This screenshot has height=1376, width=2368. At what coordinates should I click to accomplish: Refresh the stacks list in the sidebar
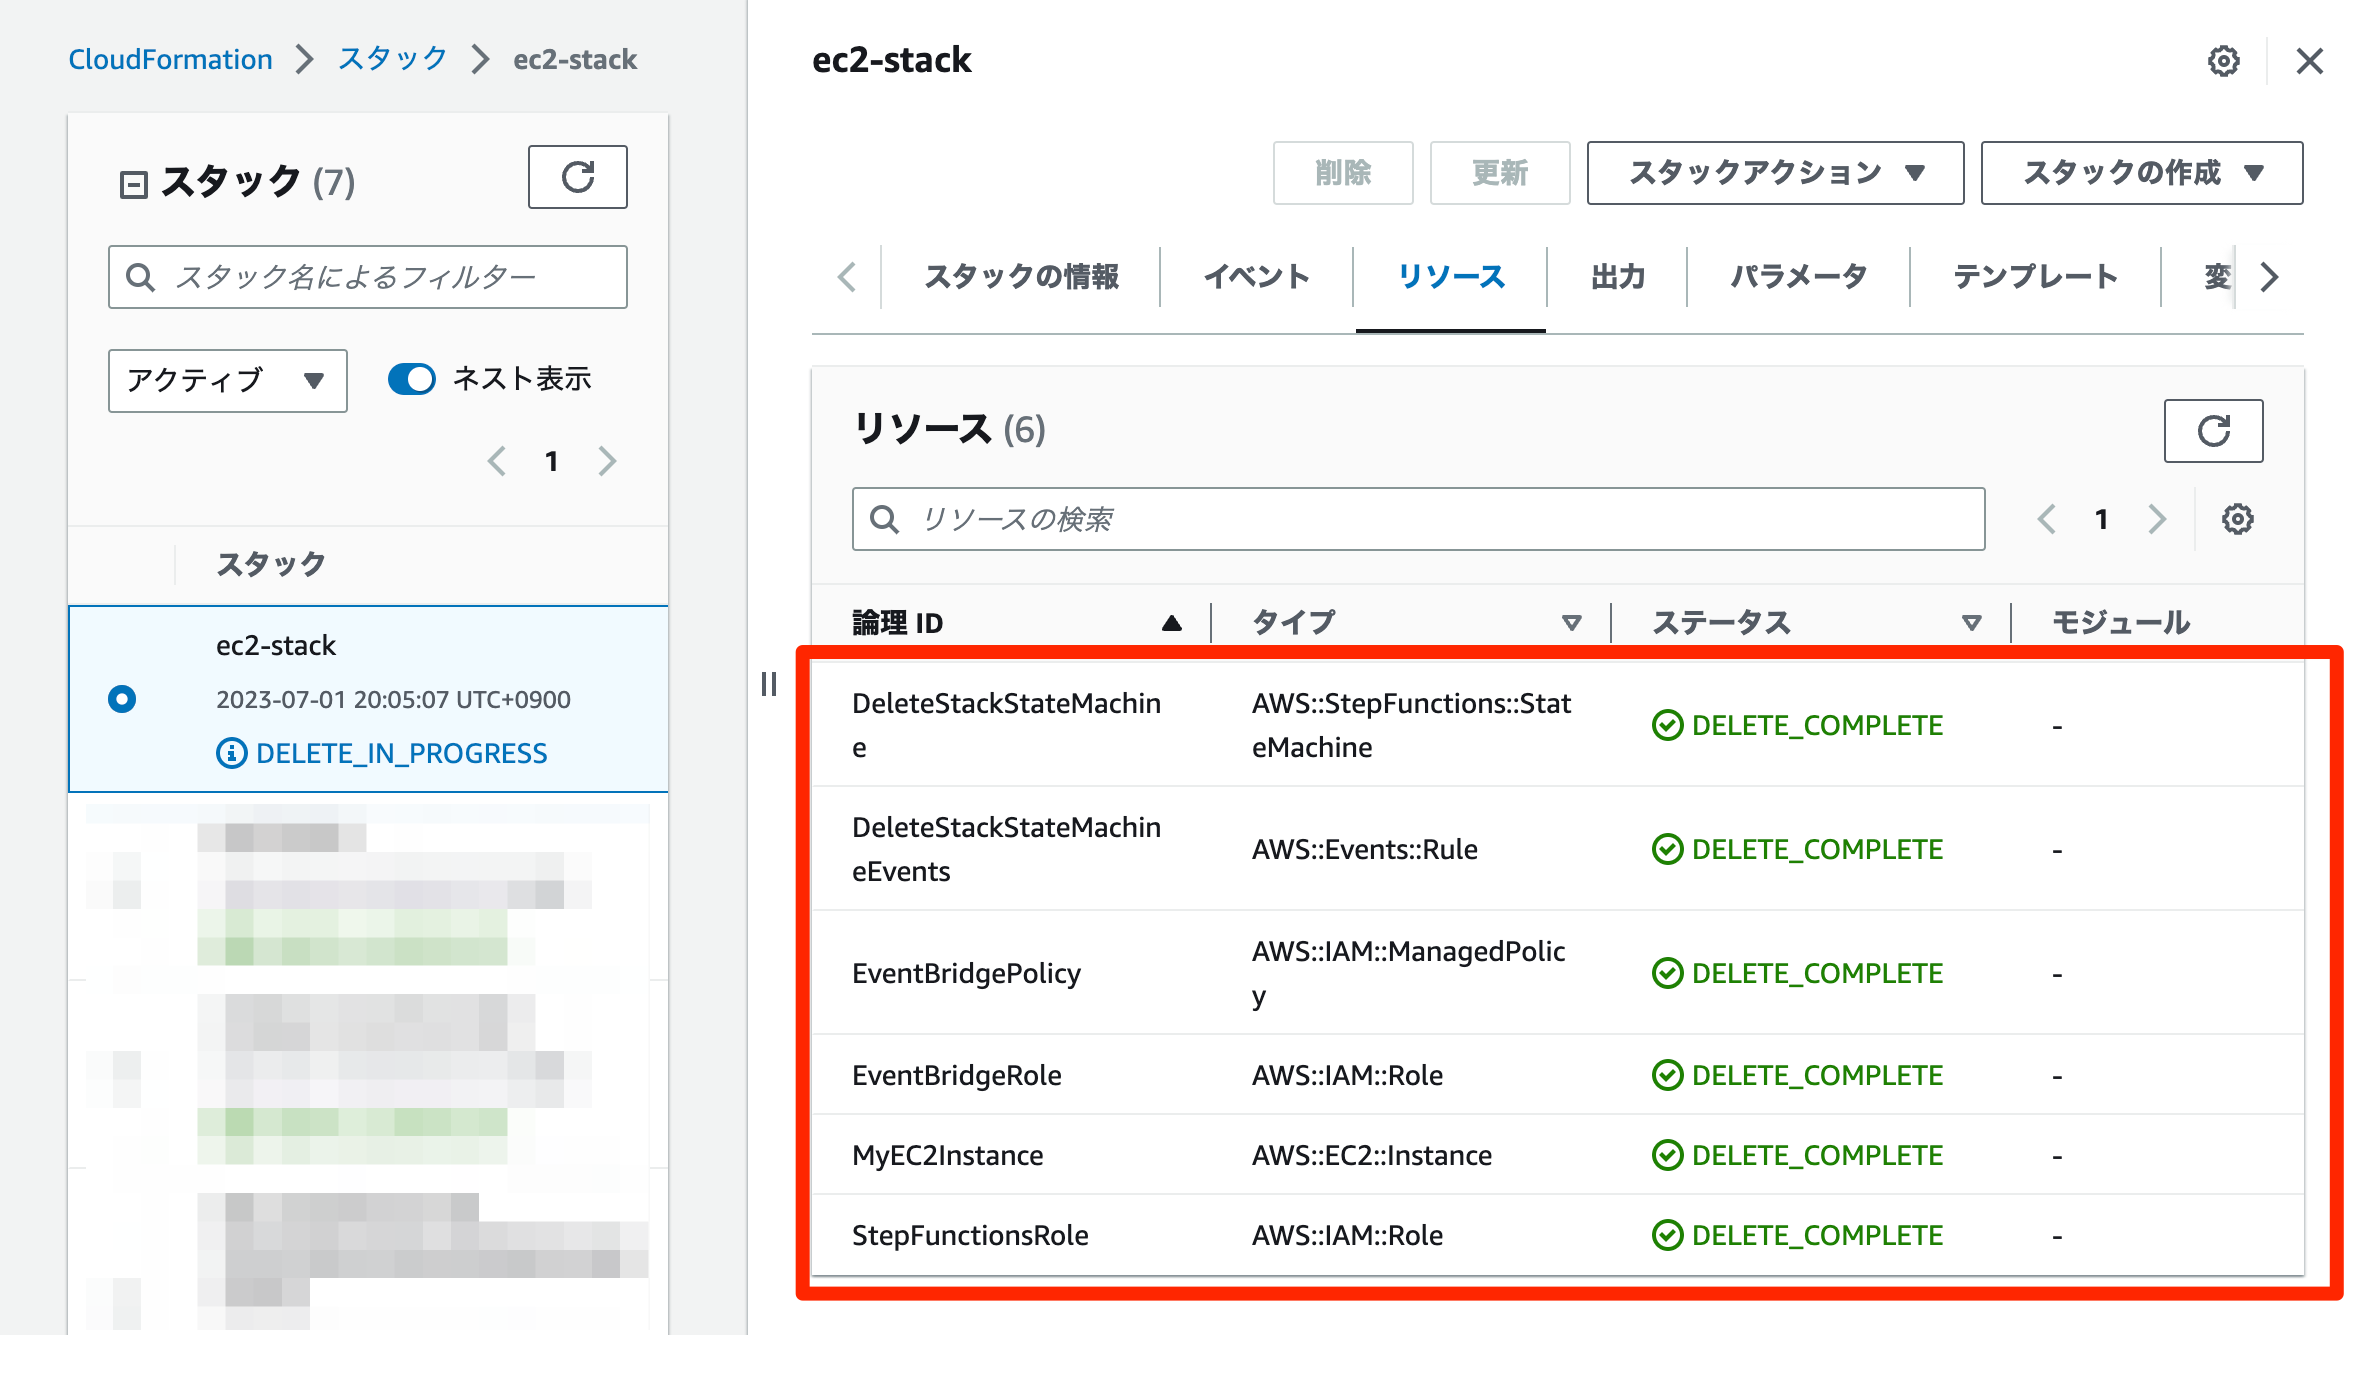(x=577, y=177)
